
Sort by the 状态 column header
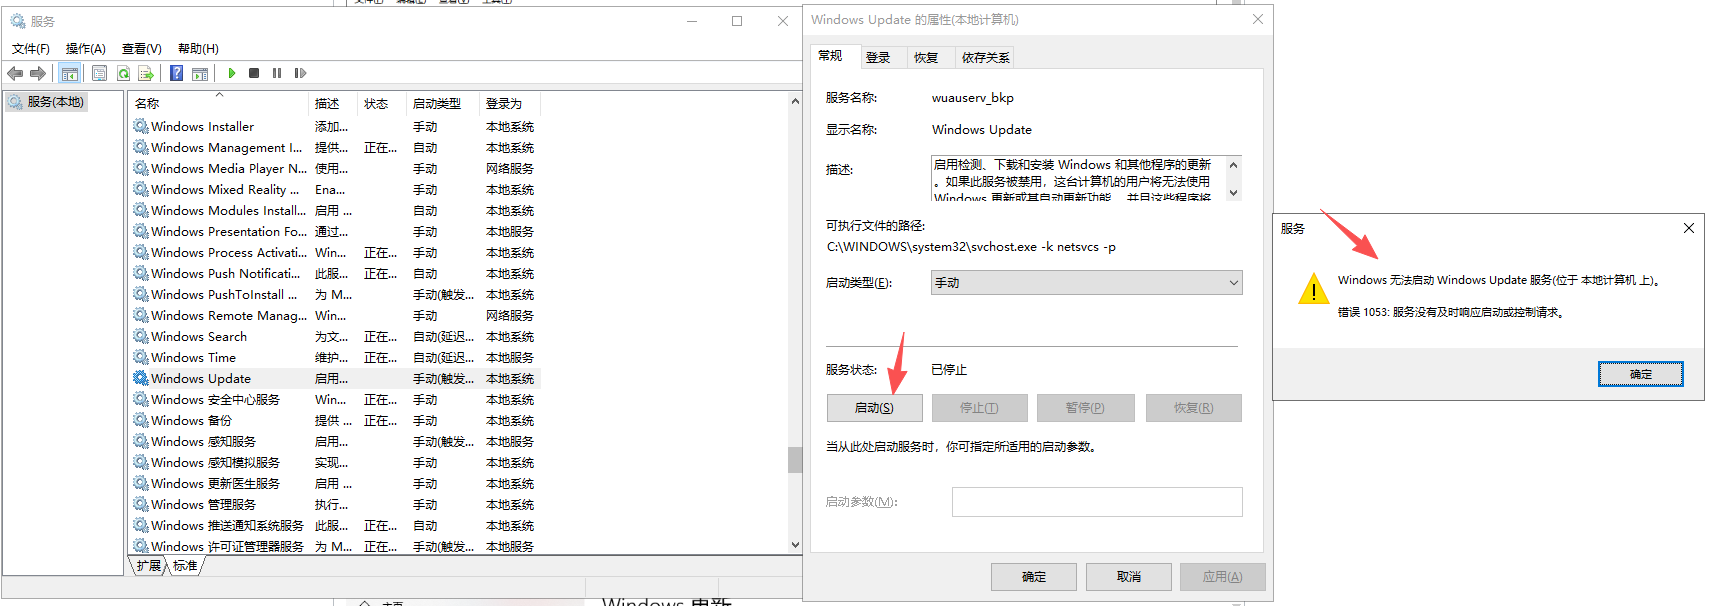382,103
